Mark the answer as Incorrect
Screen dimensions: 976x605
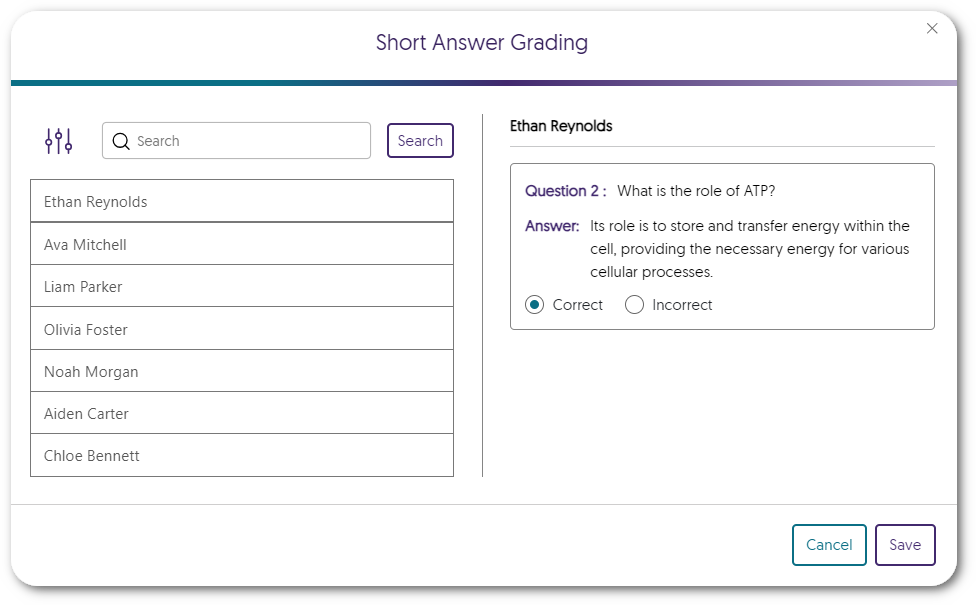[x=634, y=305]
